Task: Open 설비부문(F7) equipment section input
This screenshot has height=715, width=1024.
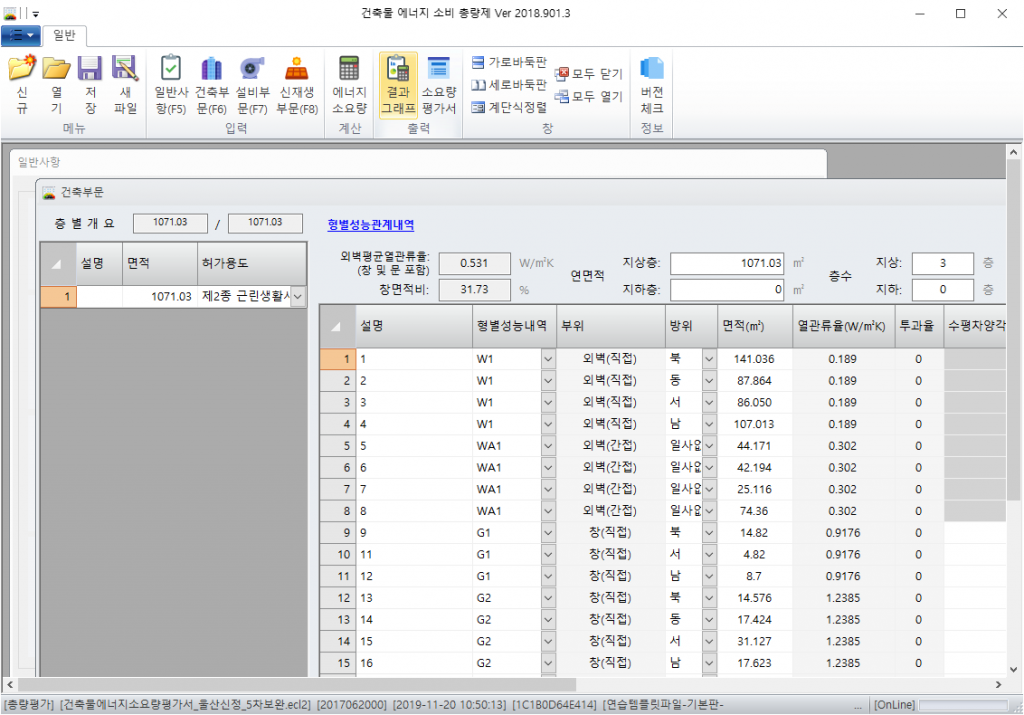Action: click(x=252, y=84)
